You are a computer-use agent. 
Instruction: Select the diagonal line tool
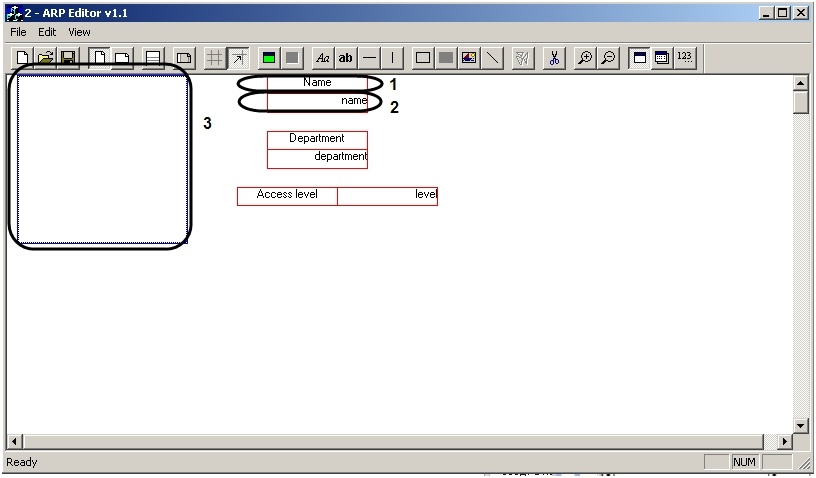(492, 58)
